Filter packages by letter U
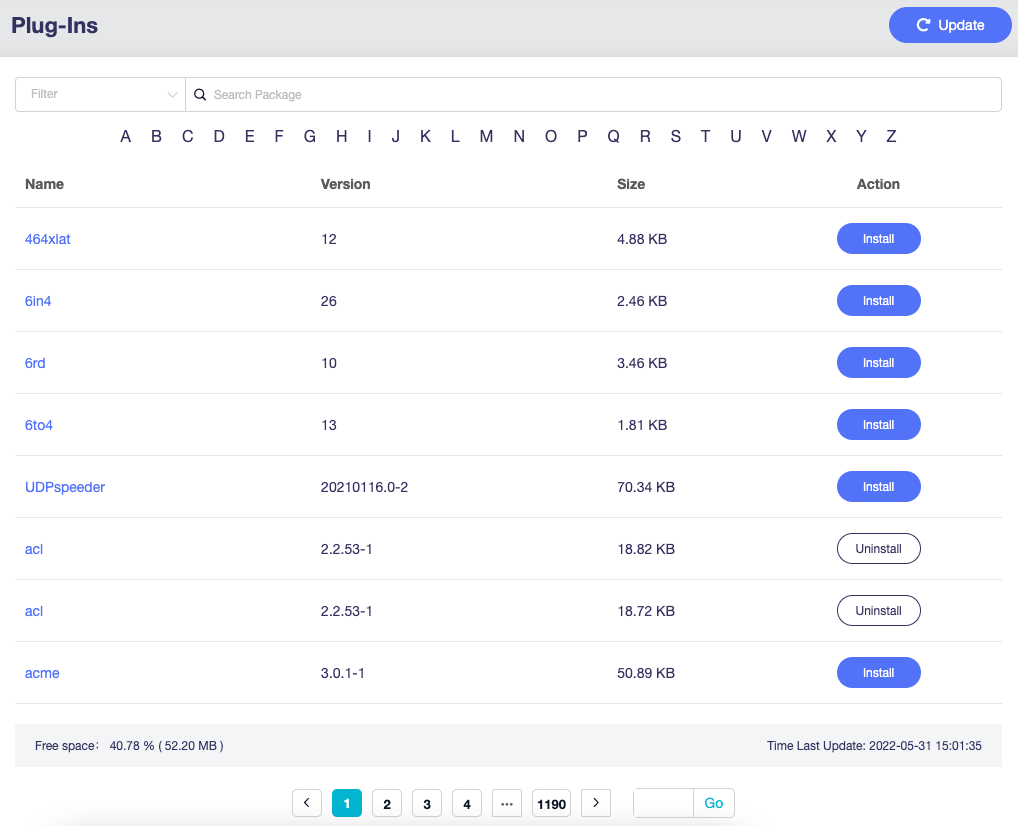The width and height of the screenshot is (1018, 826). [736, 136]
